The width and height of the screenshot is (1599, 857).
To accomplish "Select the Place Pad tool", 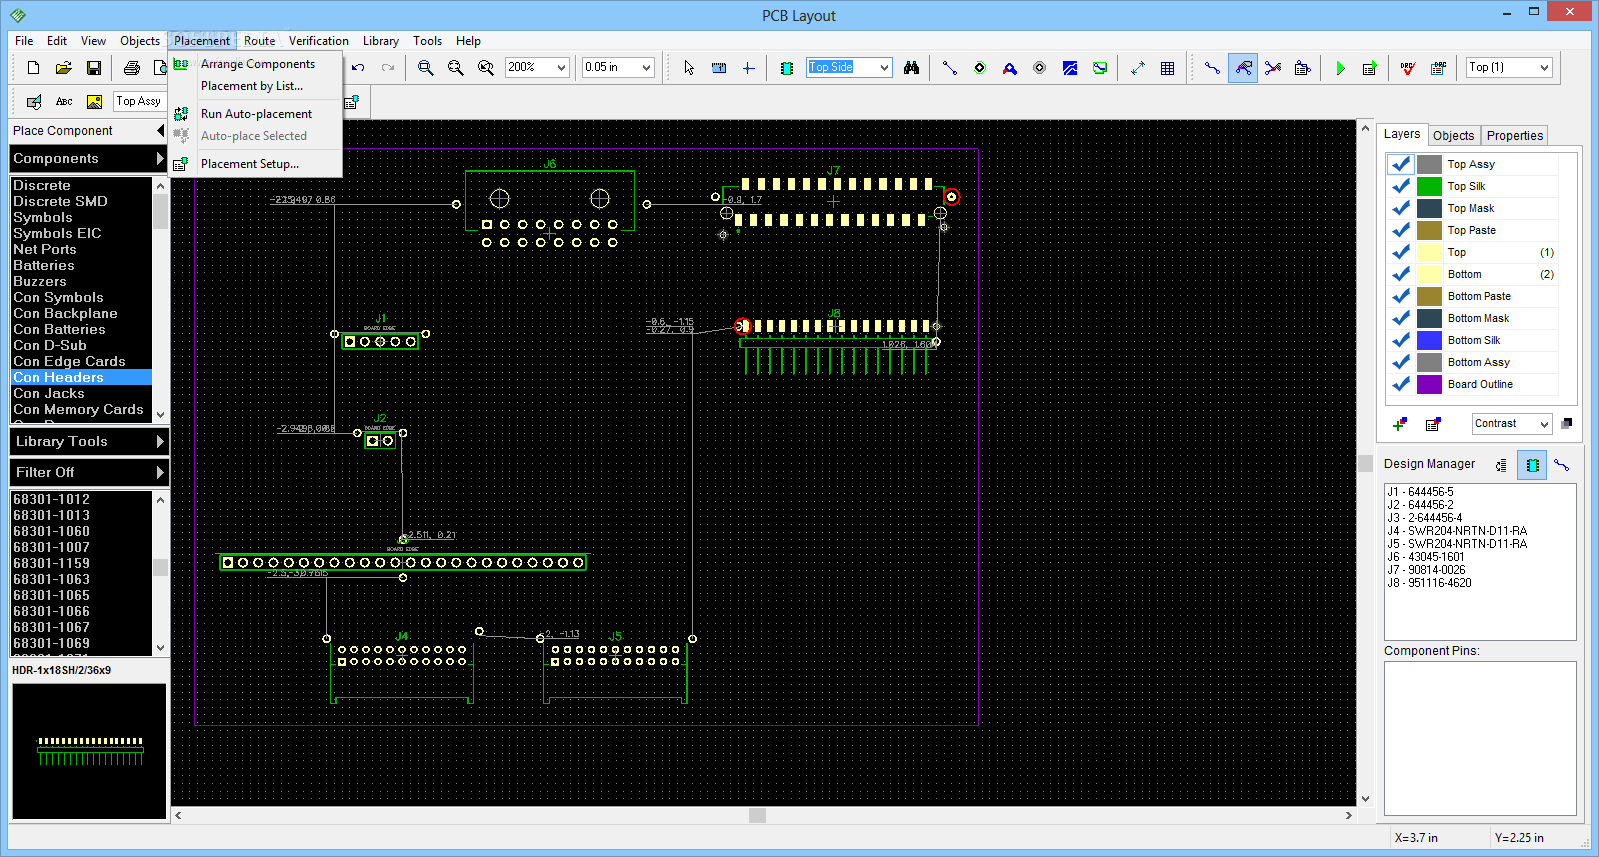I will (980, 68).
